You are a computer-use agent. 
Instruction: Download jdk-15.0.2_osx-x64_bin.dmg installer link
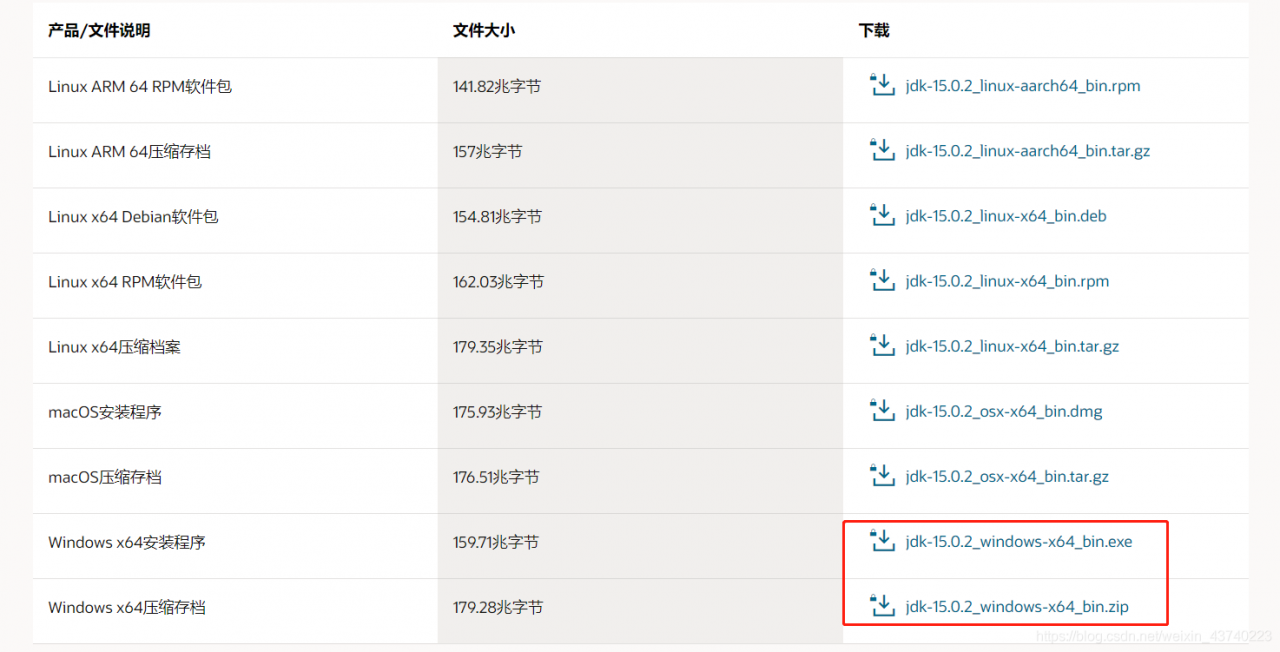tap(1004, 412)
